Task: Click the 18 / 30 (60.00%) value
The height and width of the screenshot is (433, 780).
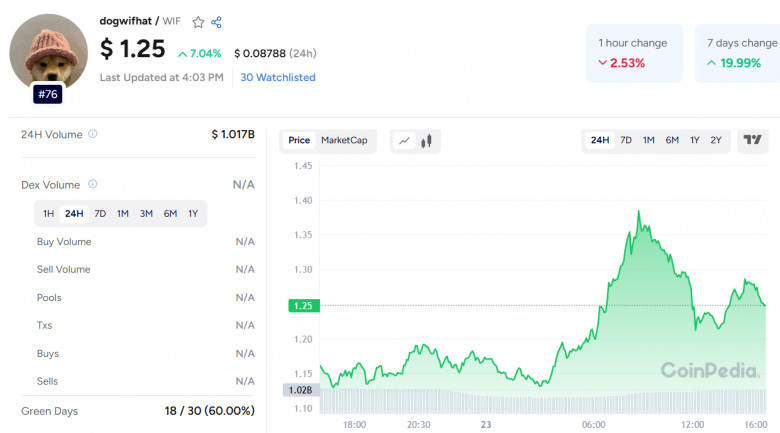Action: [209, 411]
